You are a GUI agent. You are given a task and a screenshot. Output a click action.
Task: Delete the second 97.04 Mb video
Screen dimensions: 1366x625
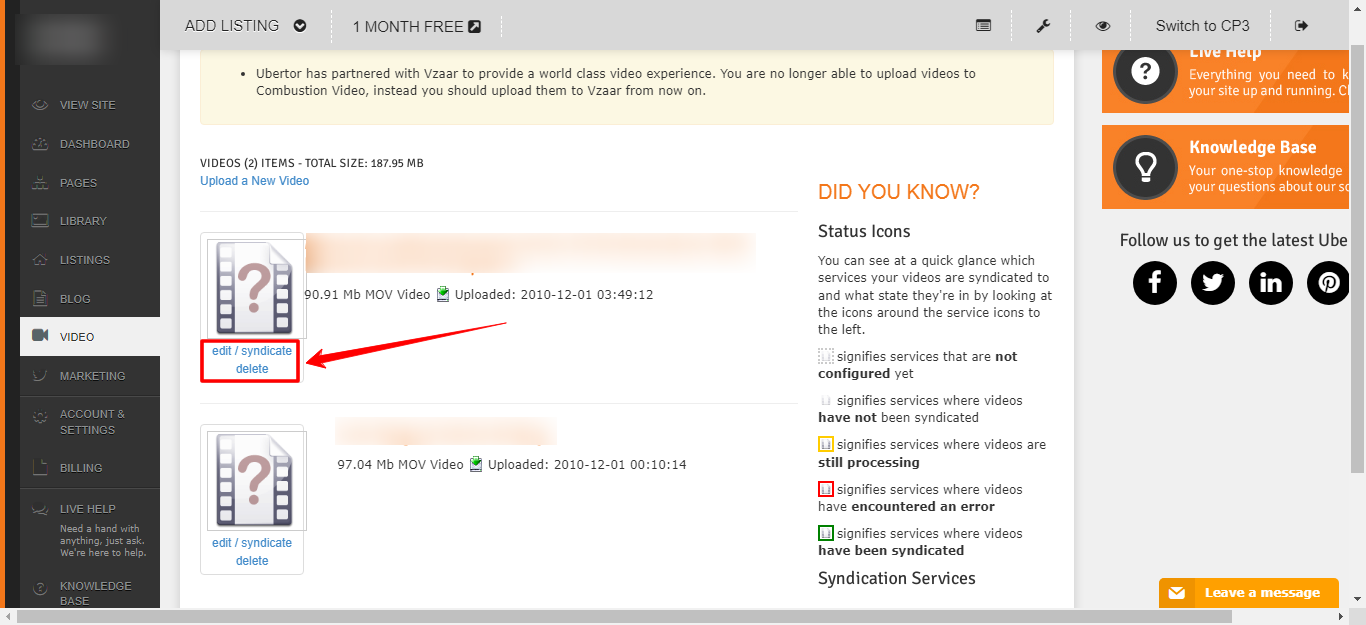[x=252, y=561]
